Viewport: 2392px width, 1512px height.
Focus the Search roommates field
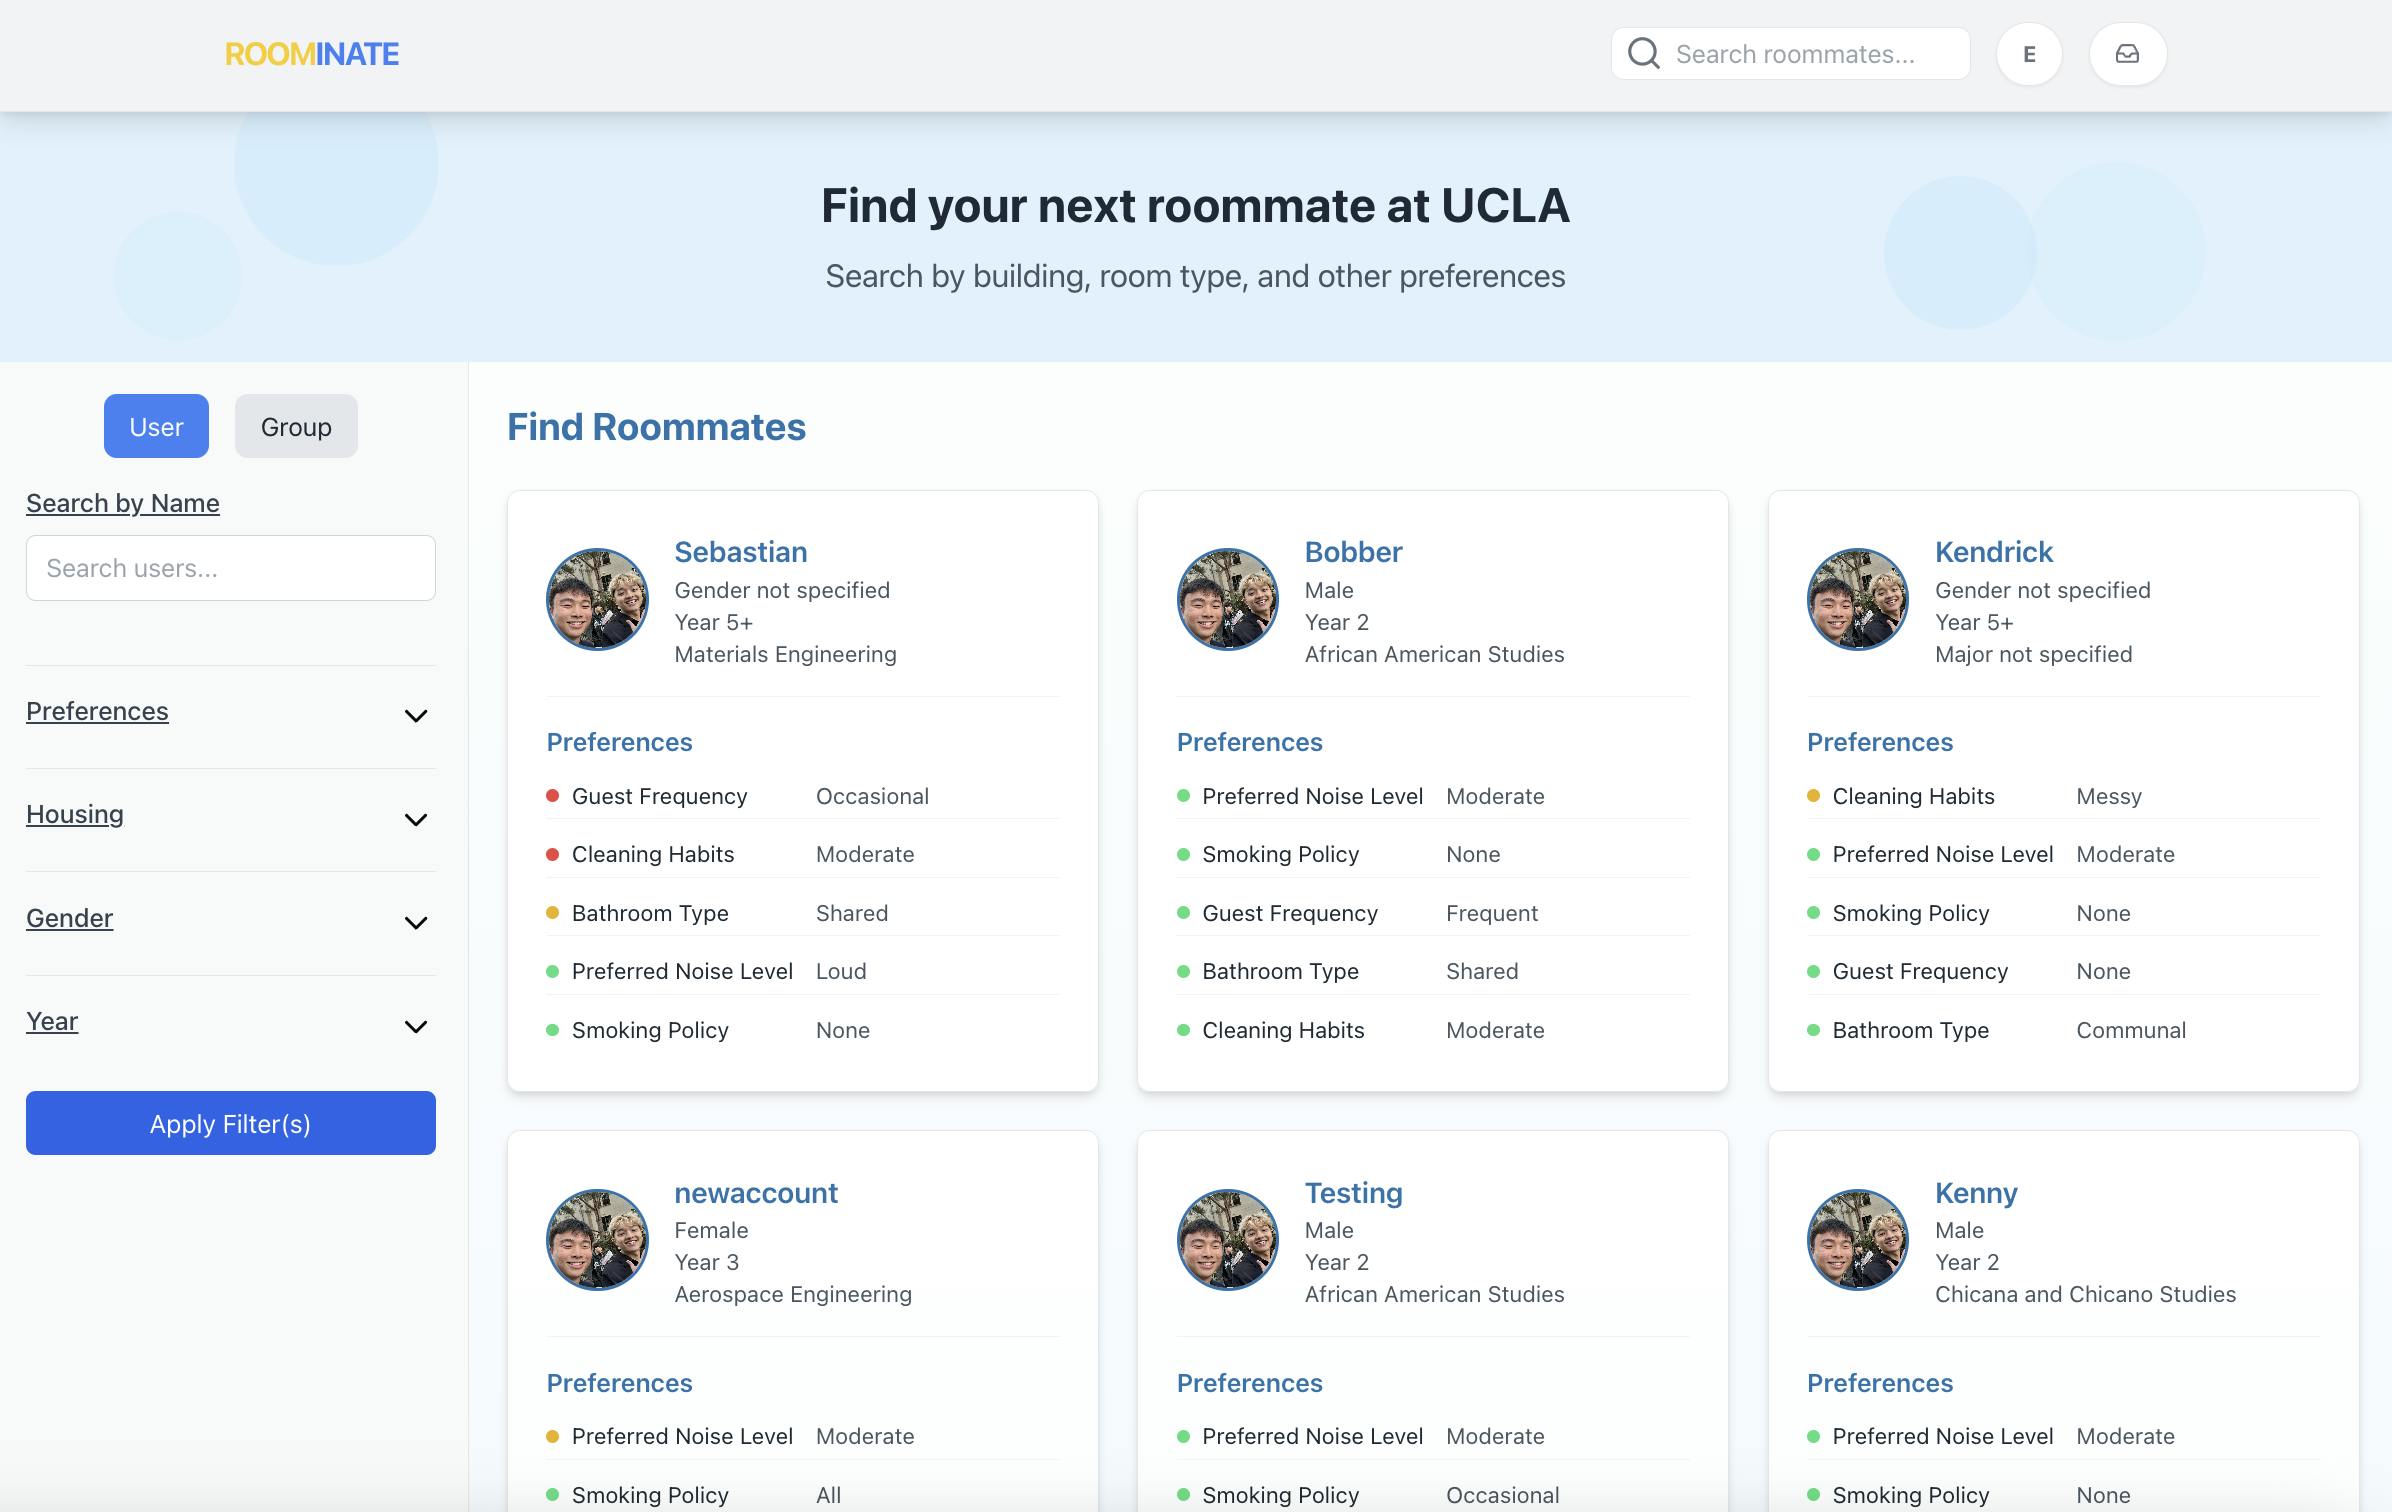(1790, 54)
